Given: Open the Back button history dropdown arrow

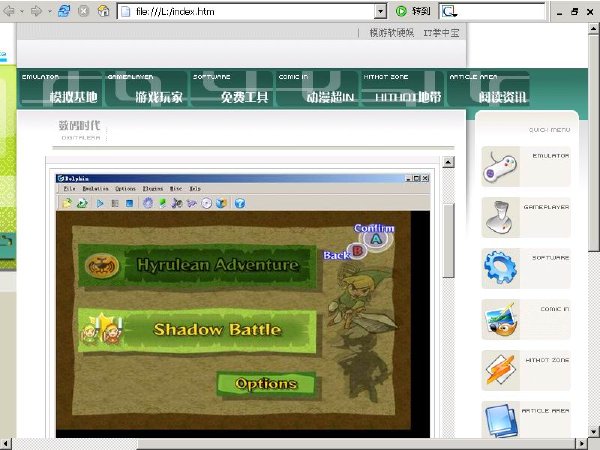Looking at the screenshot, I should (22, 11).
